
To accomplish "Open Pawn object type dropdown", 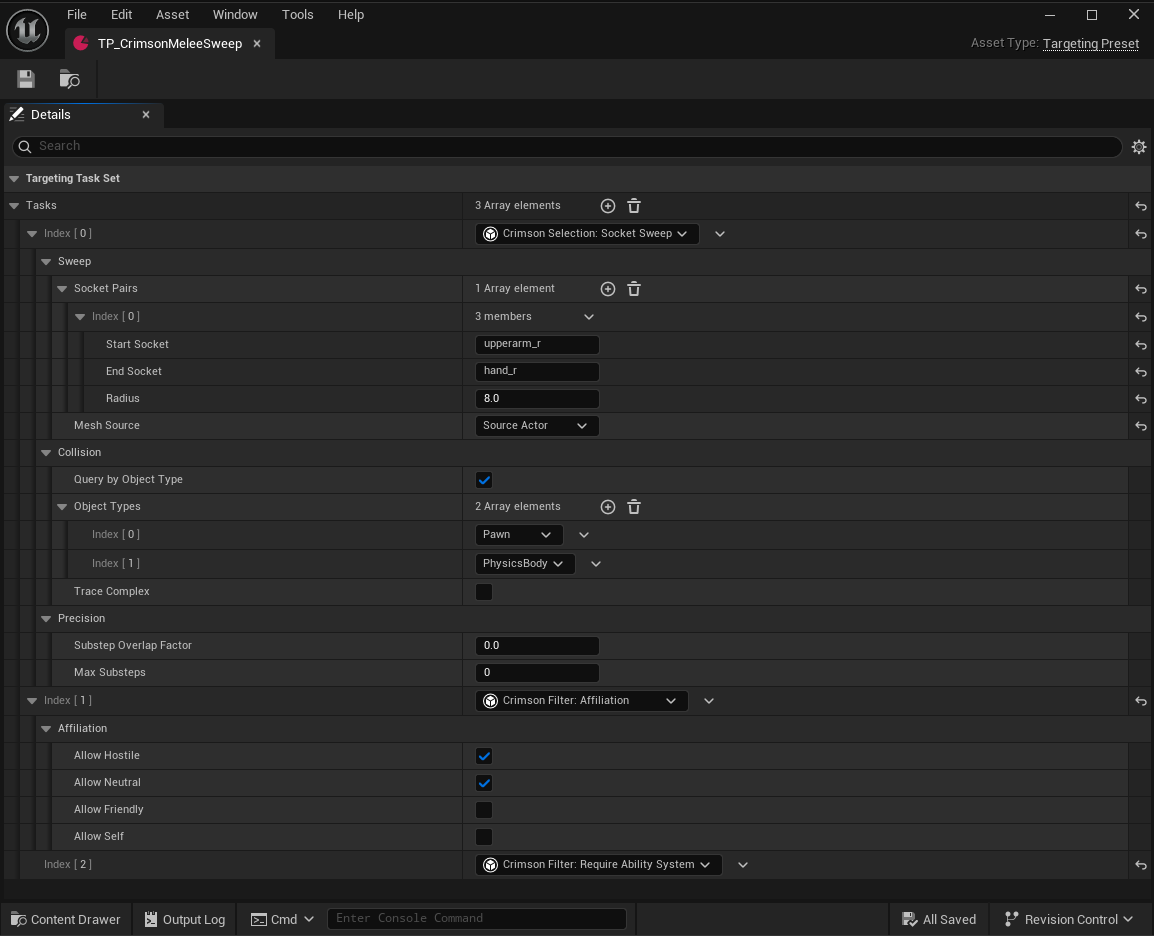I will click(519, 535).
